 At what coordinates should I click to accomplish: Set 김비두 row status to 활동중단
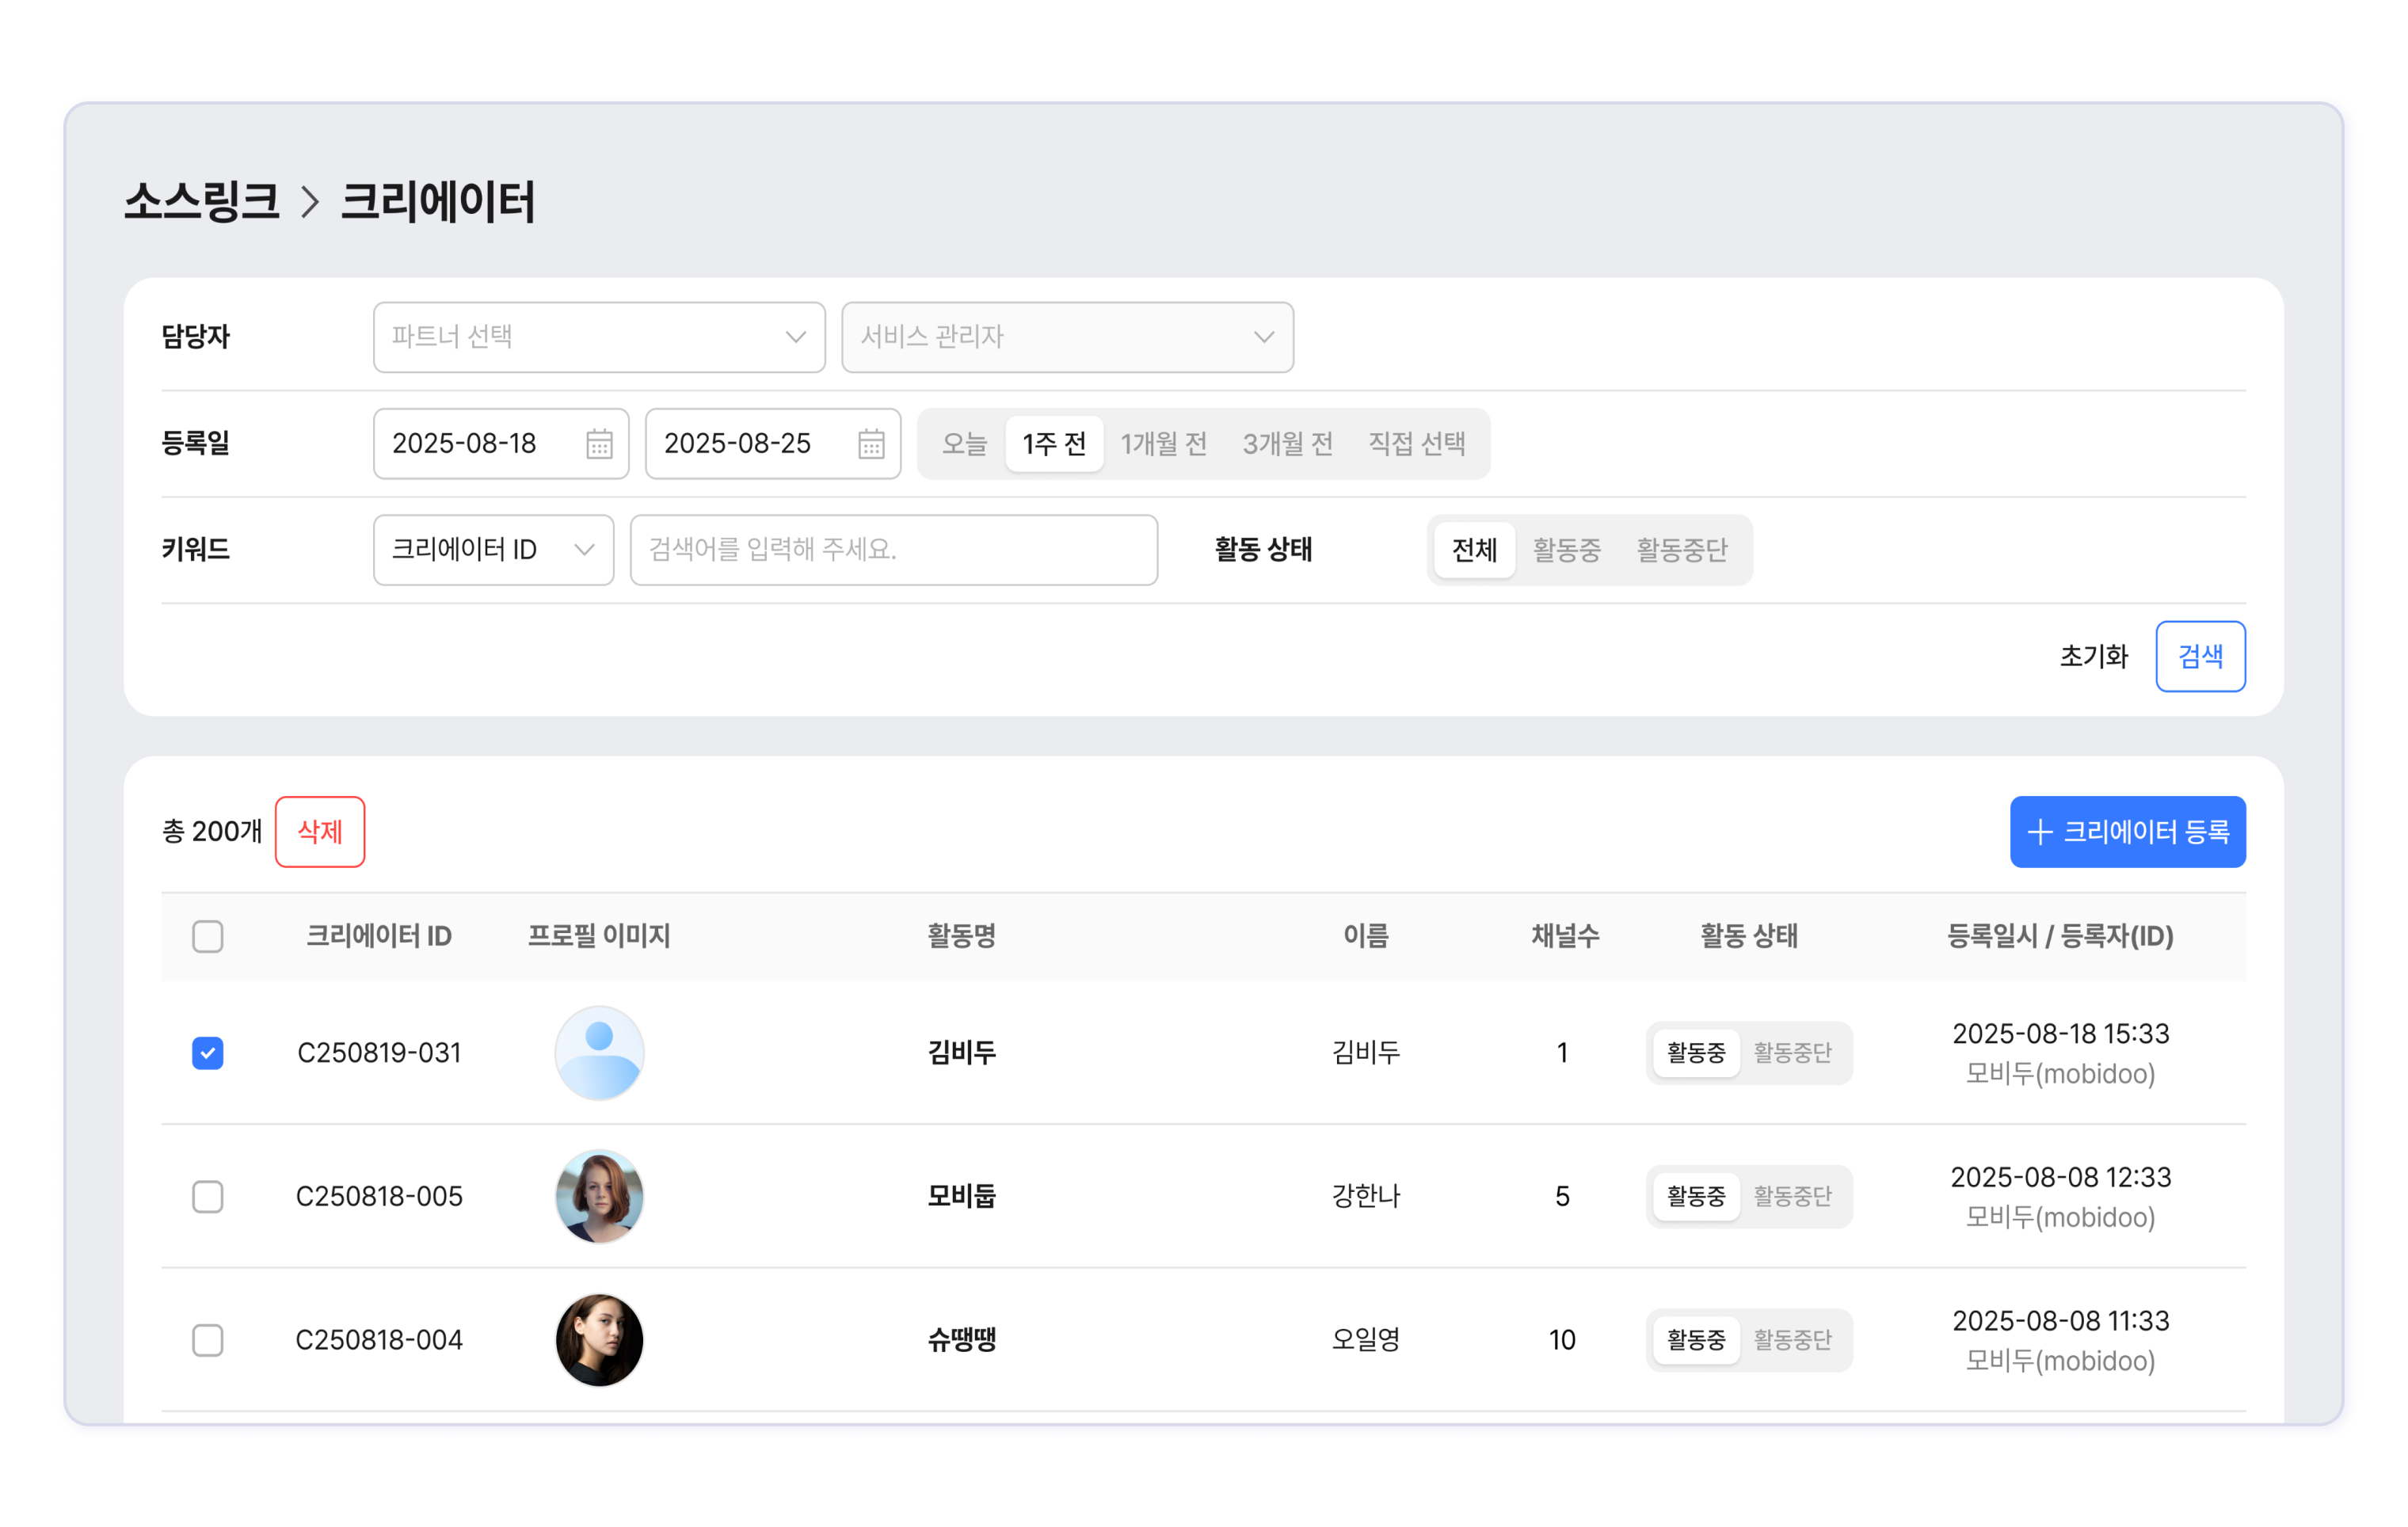pyautogui.click(x=1792, y=1052)
